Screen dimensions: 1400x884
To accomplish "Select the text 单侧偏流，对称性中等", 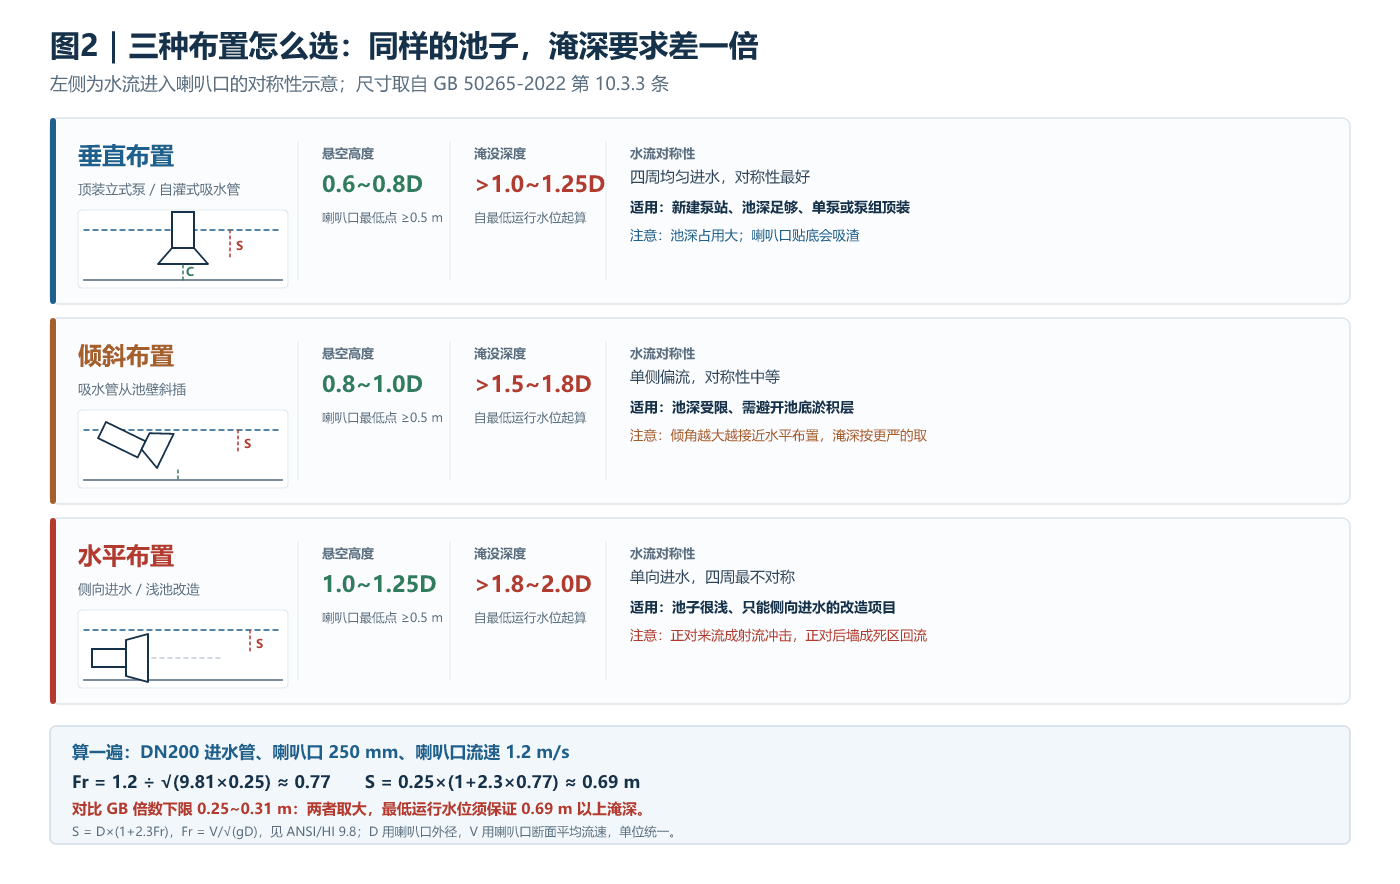I will click(705, 377).
